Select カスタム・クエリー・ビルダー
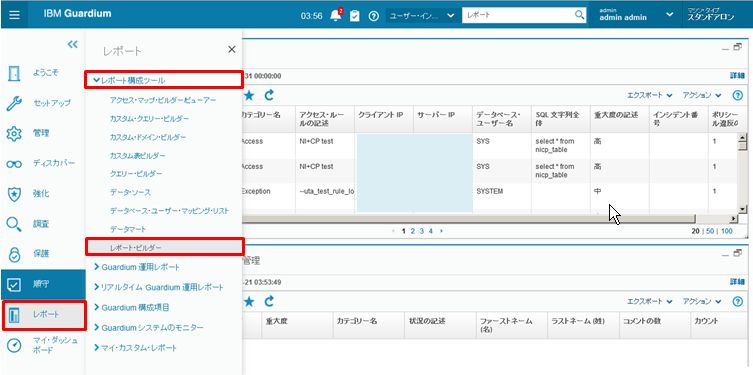The image size is (753, 375). point(149,118)
